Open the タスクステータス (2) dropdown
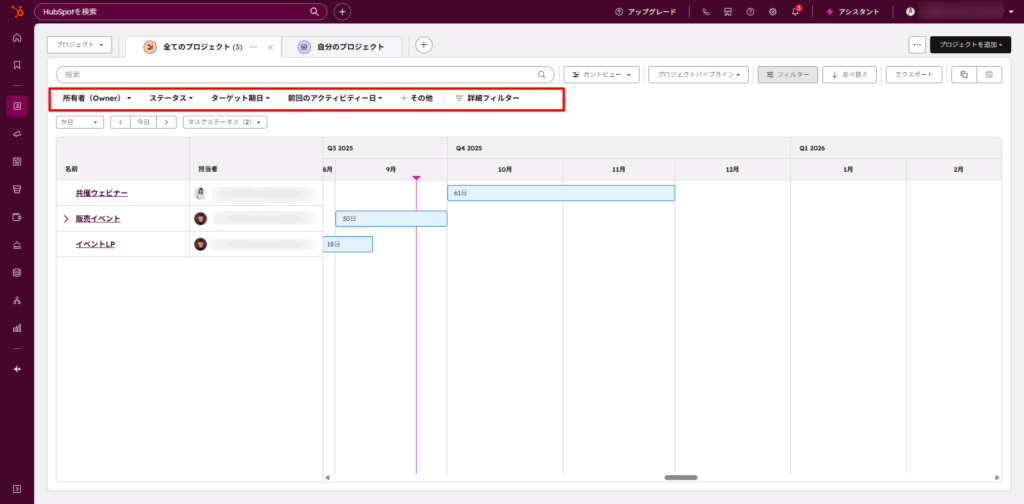This screenshot has height=504, width=1024. [x=225, y=122]
